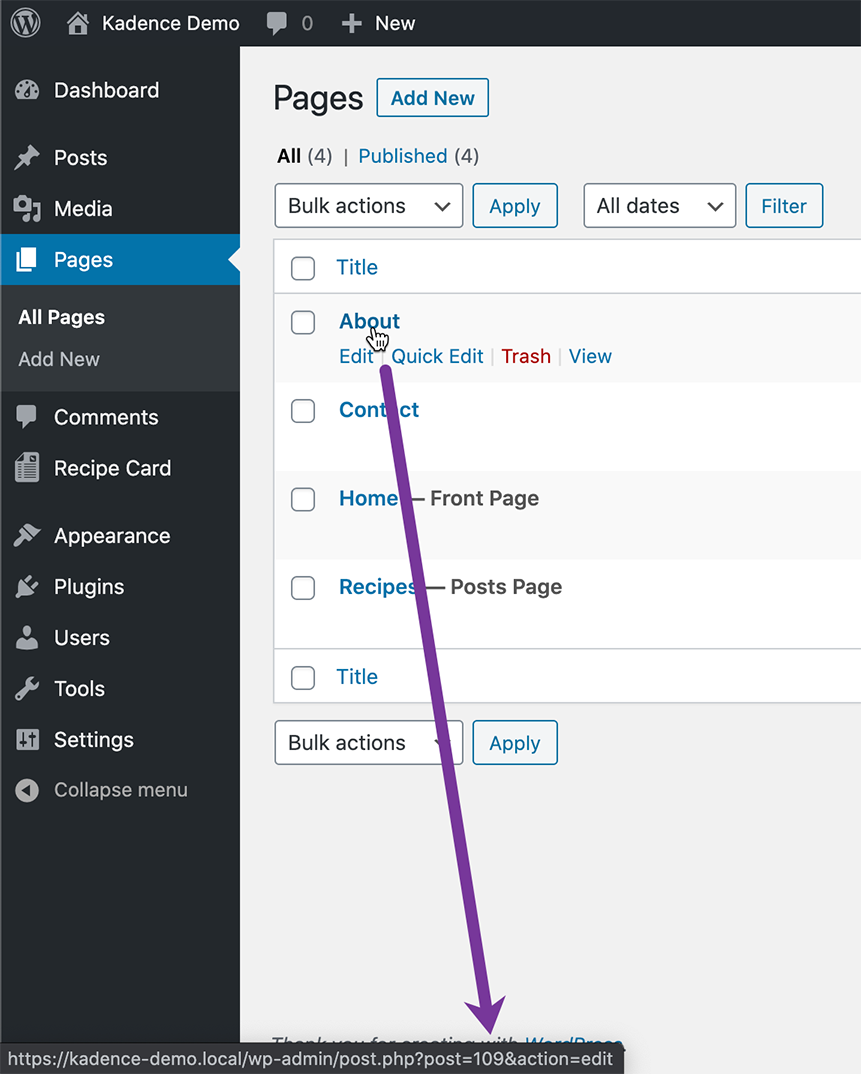This screenshot has width=861, height=1074.
Task: Open the top Bulk actions dropdown
Action: [x=368, y=206]
